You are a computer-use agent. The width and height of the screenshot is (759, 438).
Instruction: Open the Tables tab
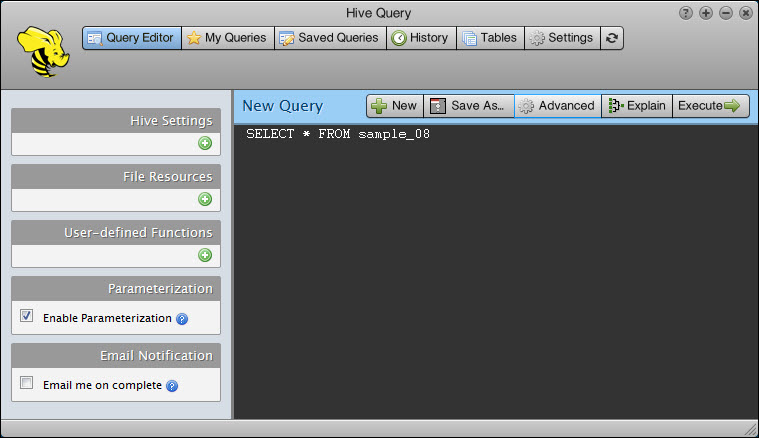[x=489, y=38]
